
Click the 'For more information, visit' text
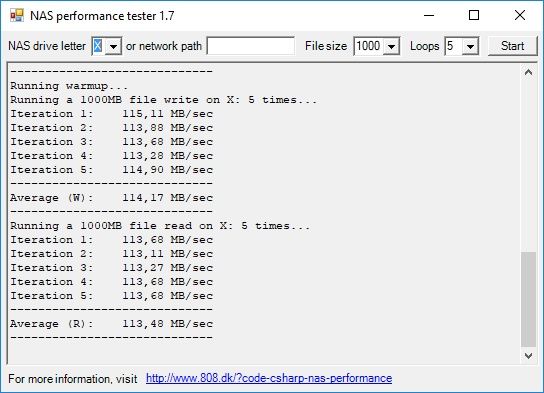click(x=73, y=379)
